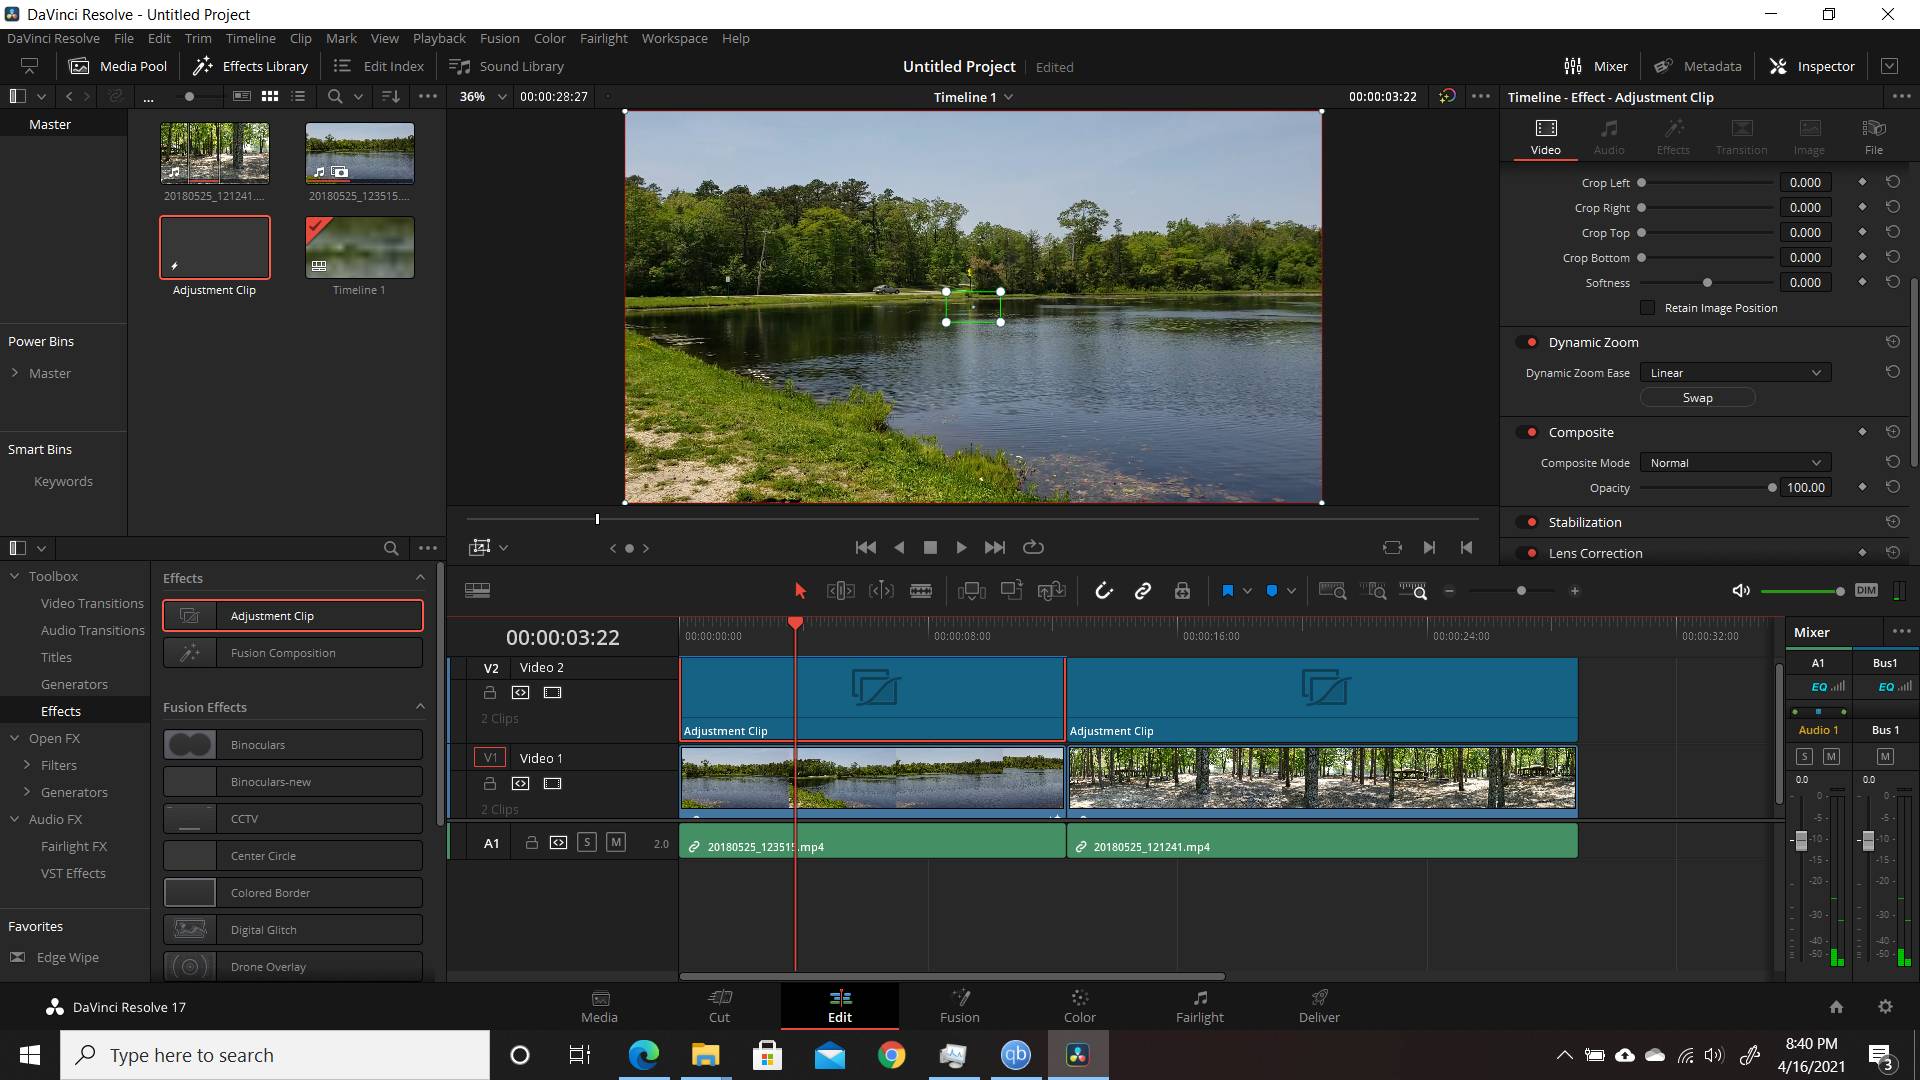Image resolution: width=1920 pixels, height=1080 pixels.
Task: Play timeline in reverse
Action: [x=899, y=547]
